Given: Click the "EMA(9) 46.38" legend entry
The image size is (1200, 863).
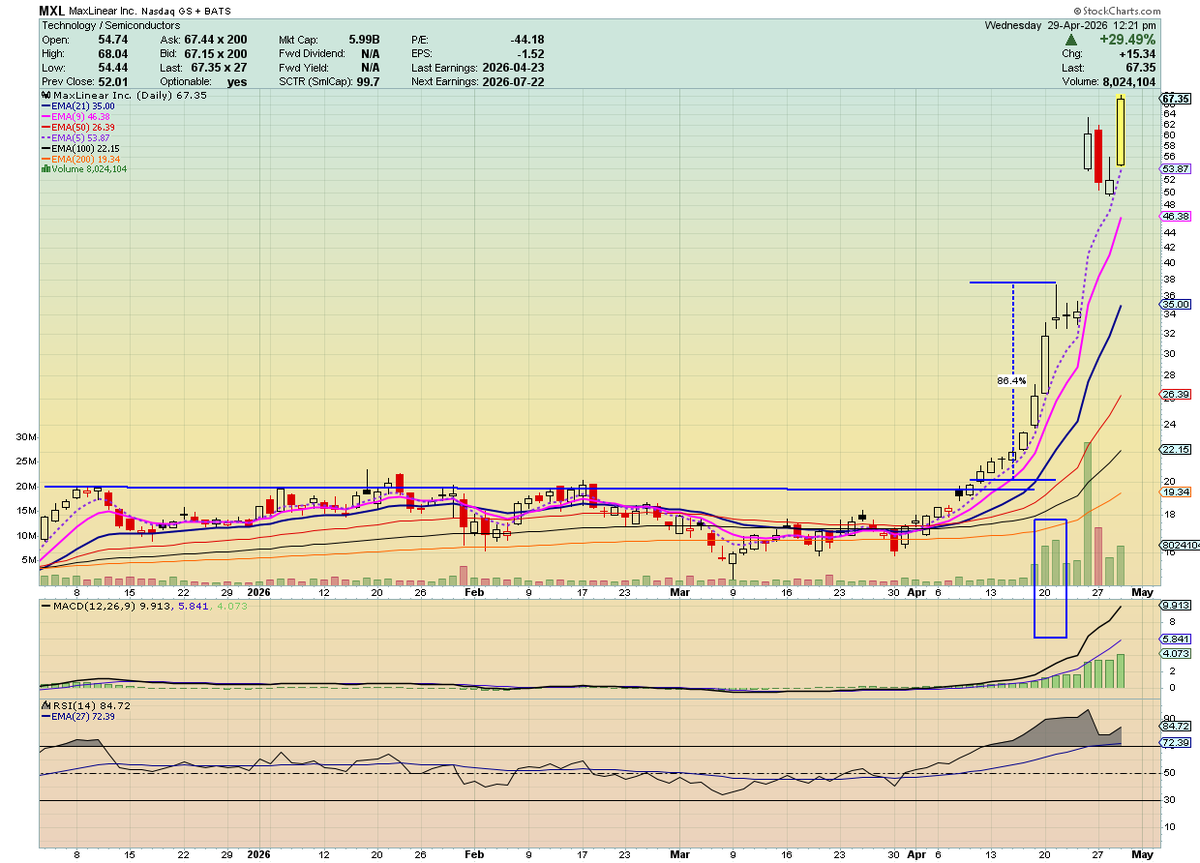Looking at the screenshot, I should point(79,117).
